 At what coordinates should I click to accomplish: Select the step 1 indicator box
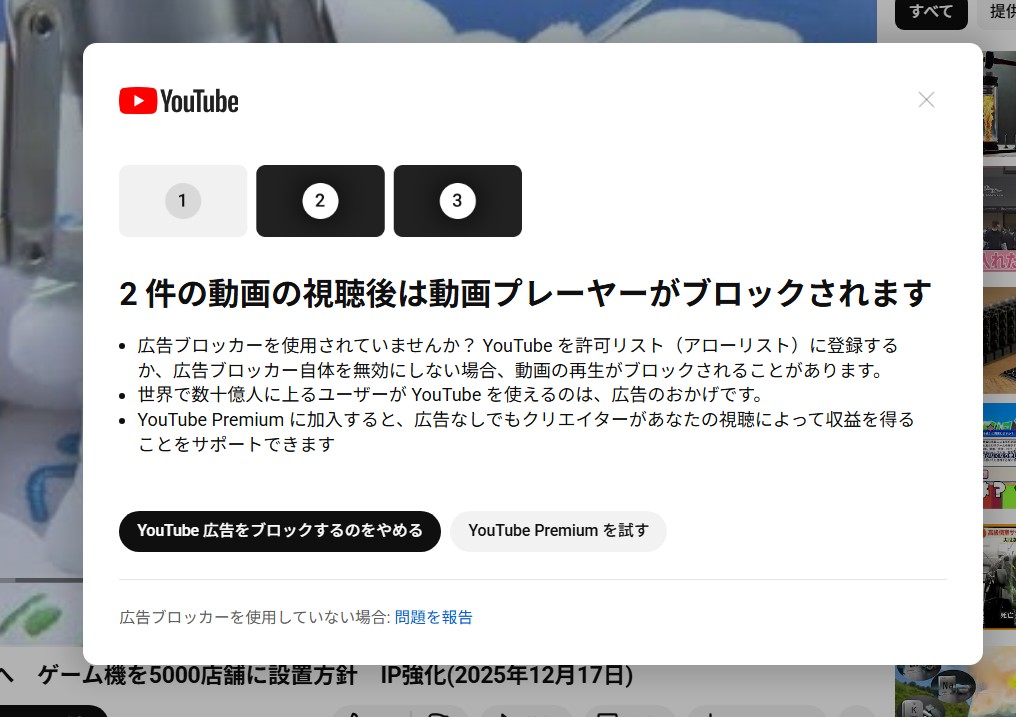coord(183,201)
